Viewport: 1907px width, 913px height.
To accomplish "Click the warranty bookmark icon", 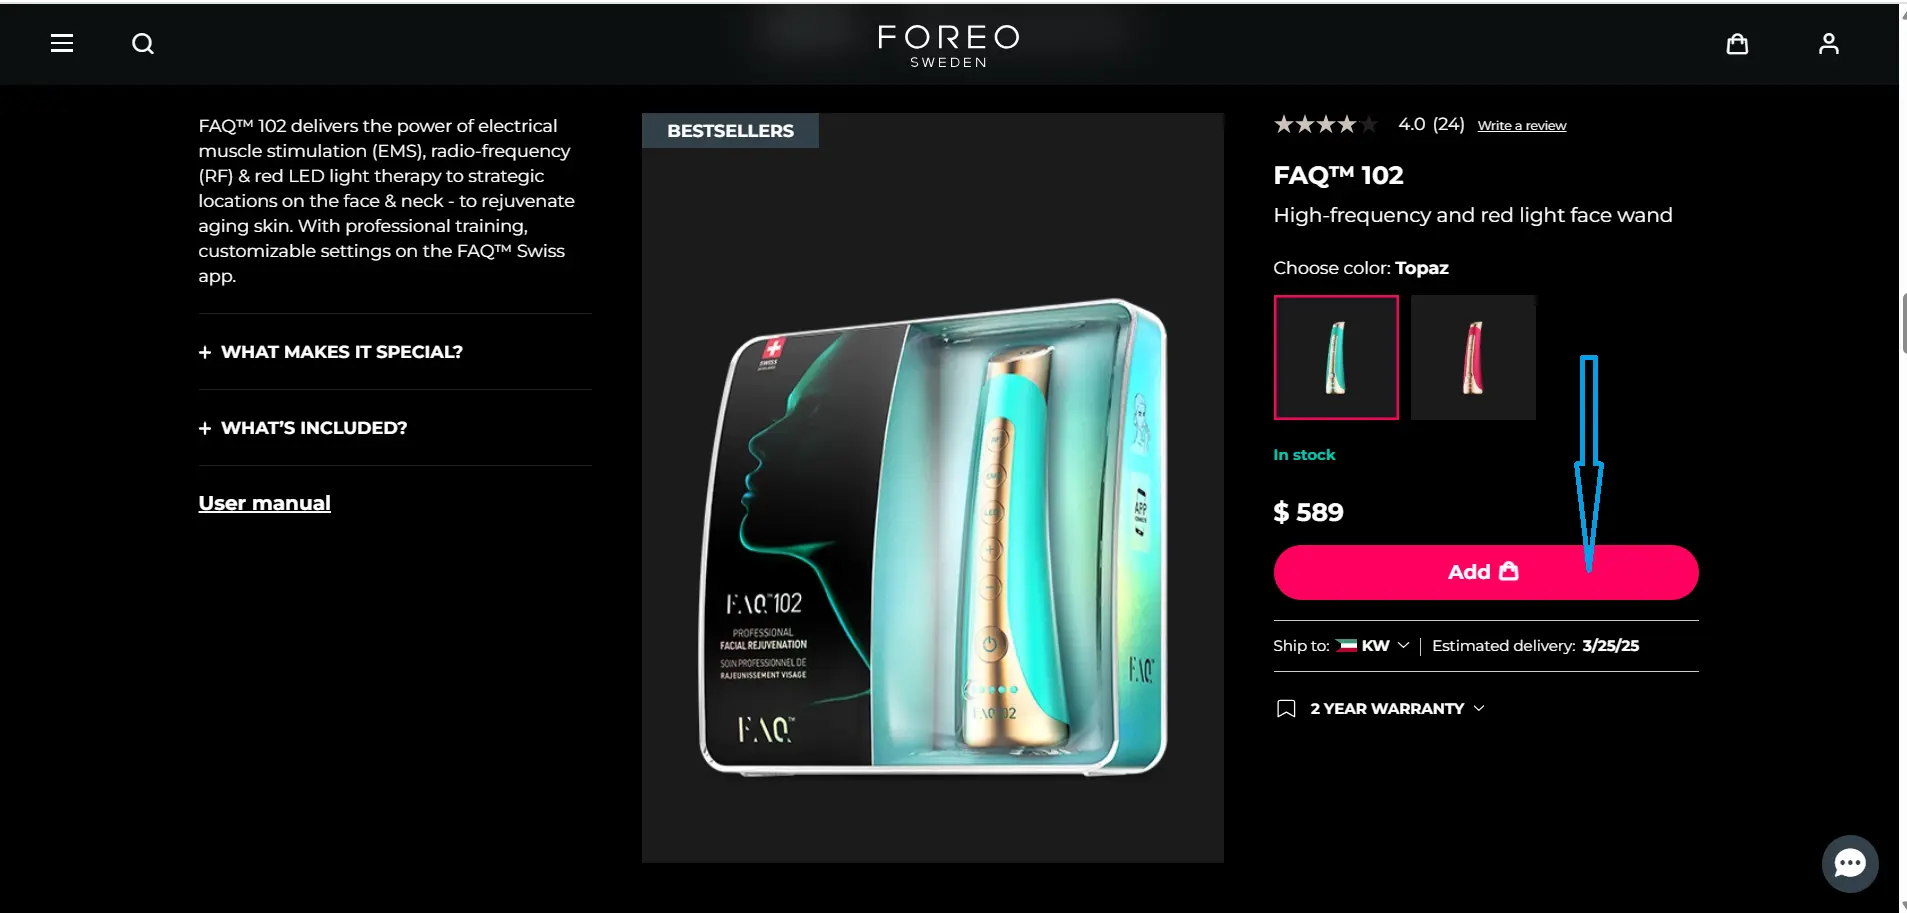I will [x=1286, y=709].
